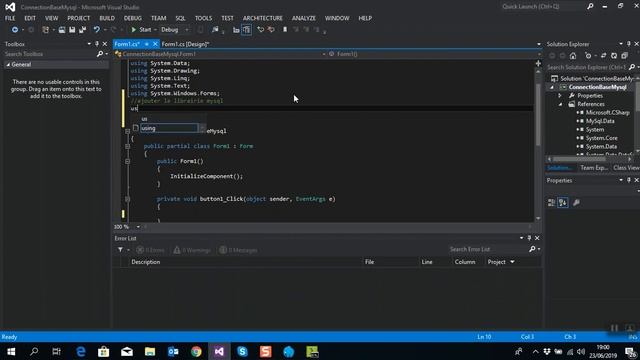Save the current file with the Save icon
The image size is (640, 360).
[x=72, y=30]
